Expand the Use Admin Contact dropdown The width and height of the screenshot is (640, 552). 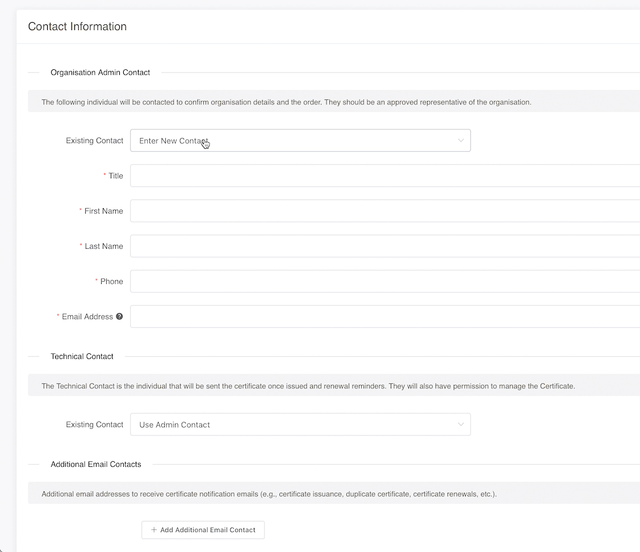click(300, 425)
